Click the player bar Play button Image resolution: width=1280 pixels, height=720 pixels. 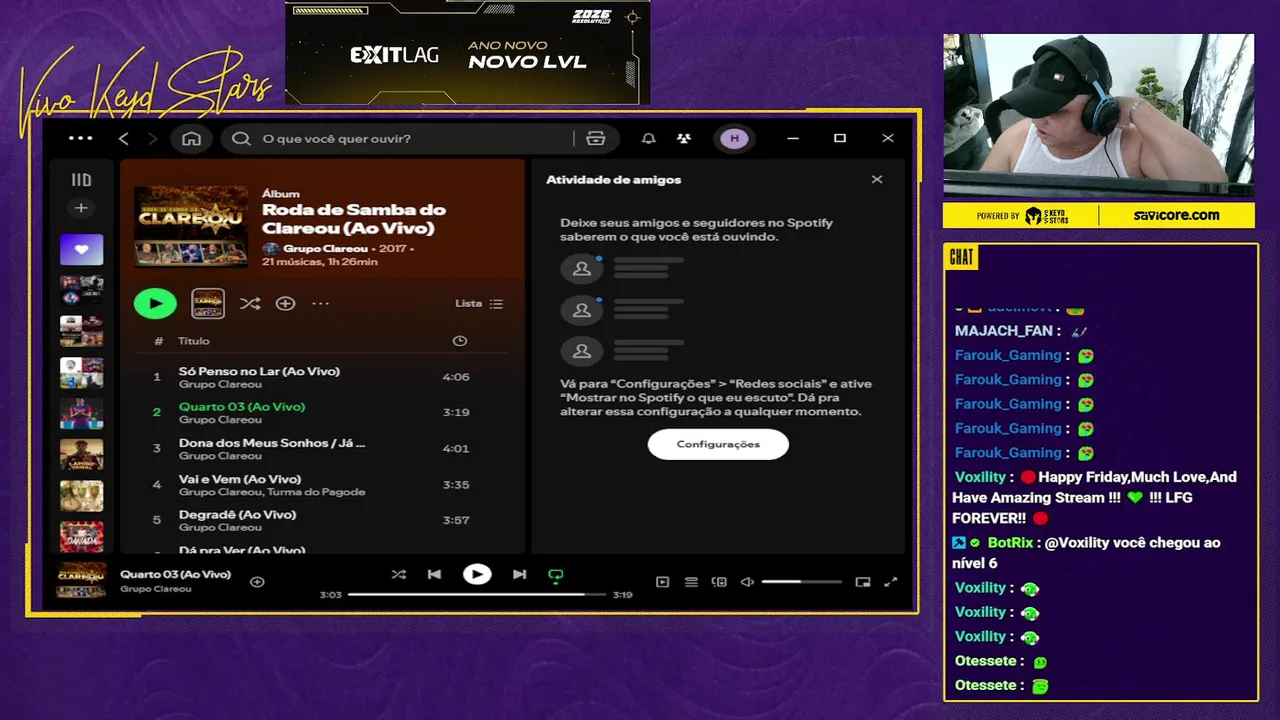[x=477, y=574]
